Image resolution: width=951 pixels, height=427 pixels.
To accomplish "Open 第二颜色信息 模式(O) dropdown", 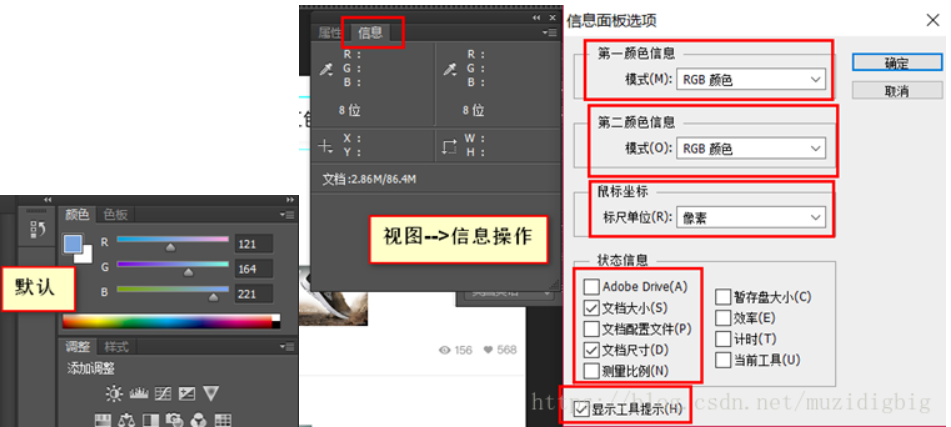I will click(x=751, y=148).
